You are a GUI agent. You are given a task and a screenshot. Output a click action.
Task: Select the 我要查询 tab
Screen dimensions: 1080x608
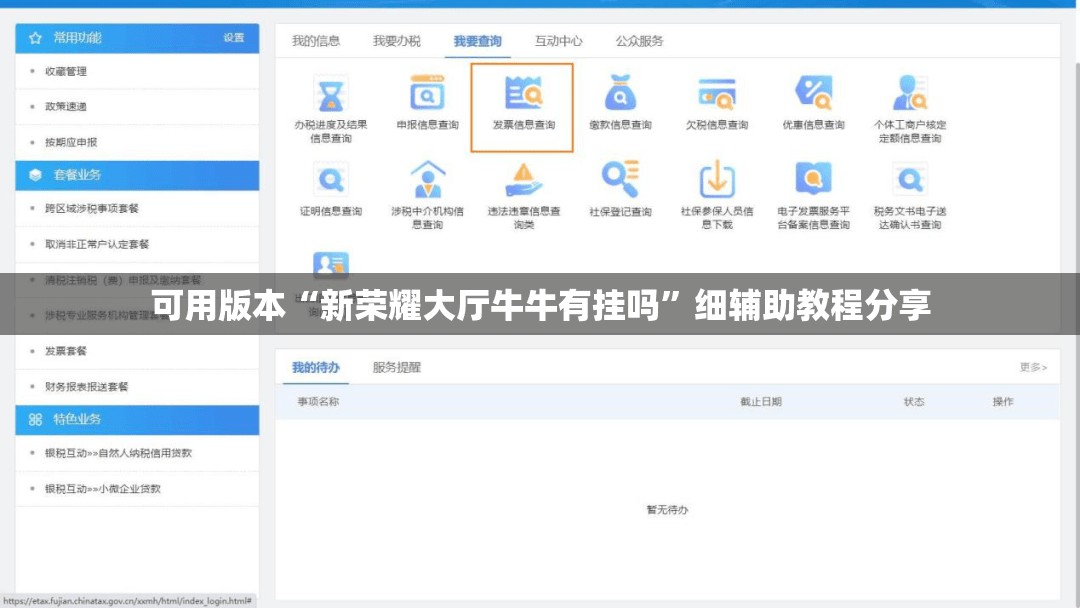[x=477, y=41]
